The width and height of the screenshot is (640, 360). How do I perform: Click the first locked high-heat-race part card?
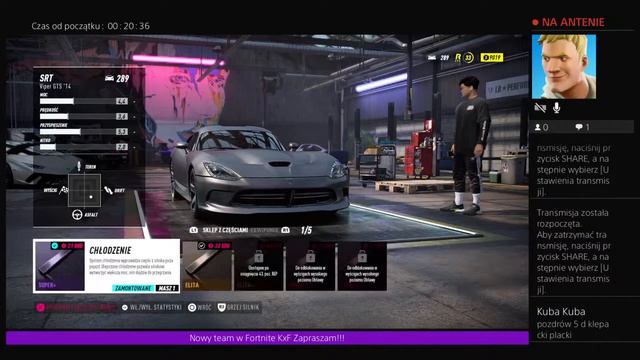click(x=310, y=266)
